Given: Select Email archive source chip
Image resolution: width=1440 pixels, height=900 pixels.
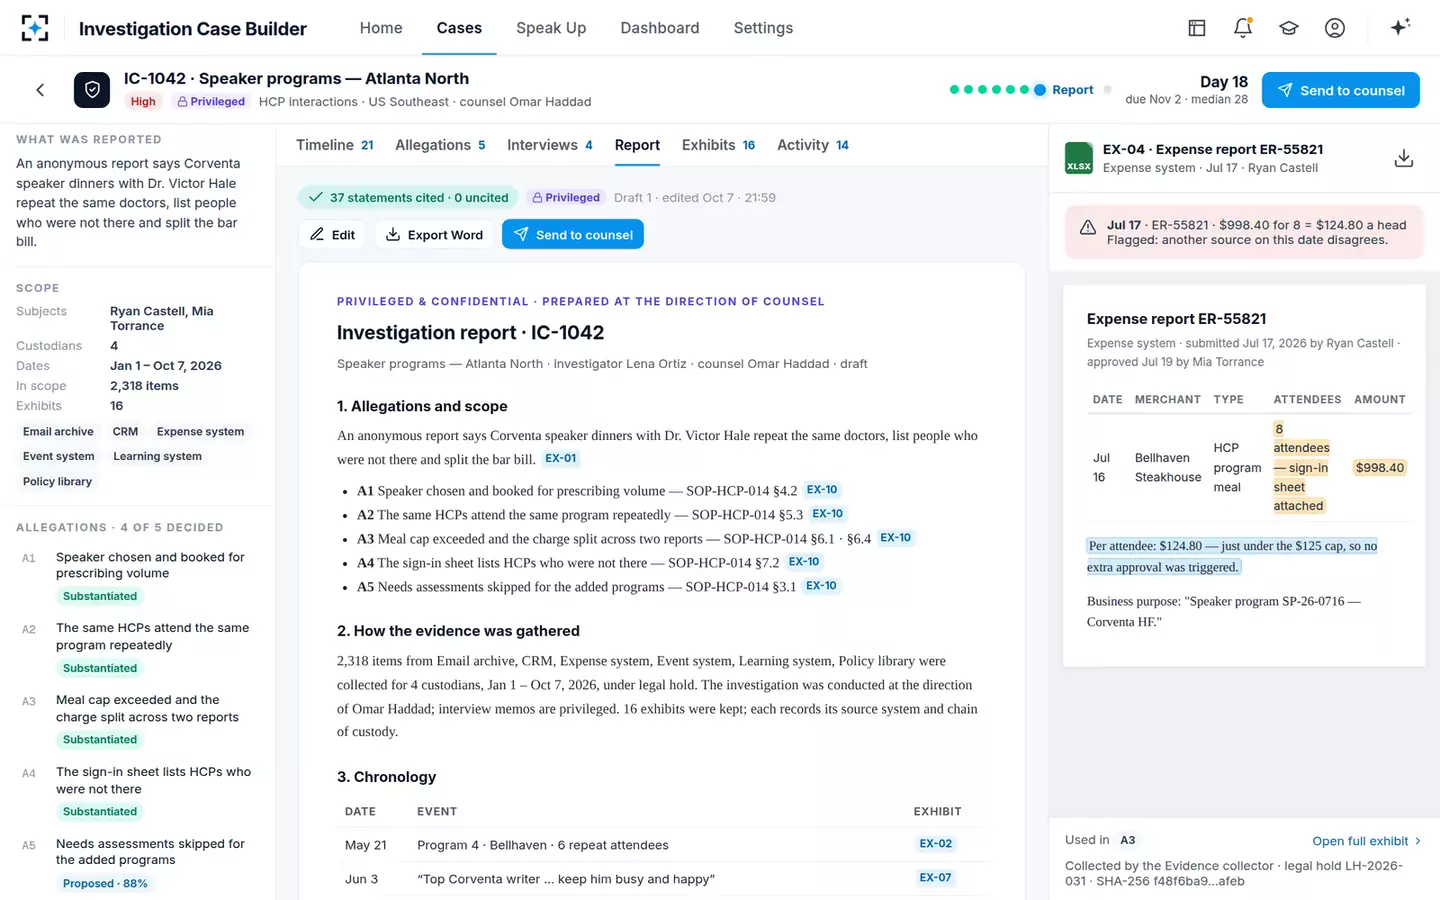Looking at the screenshot, I should pyautogui.click(x=58, y=431).
